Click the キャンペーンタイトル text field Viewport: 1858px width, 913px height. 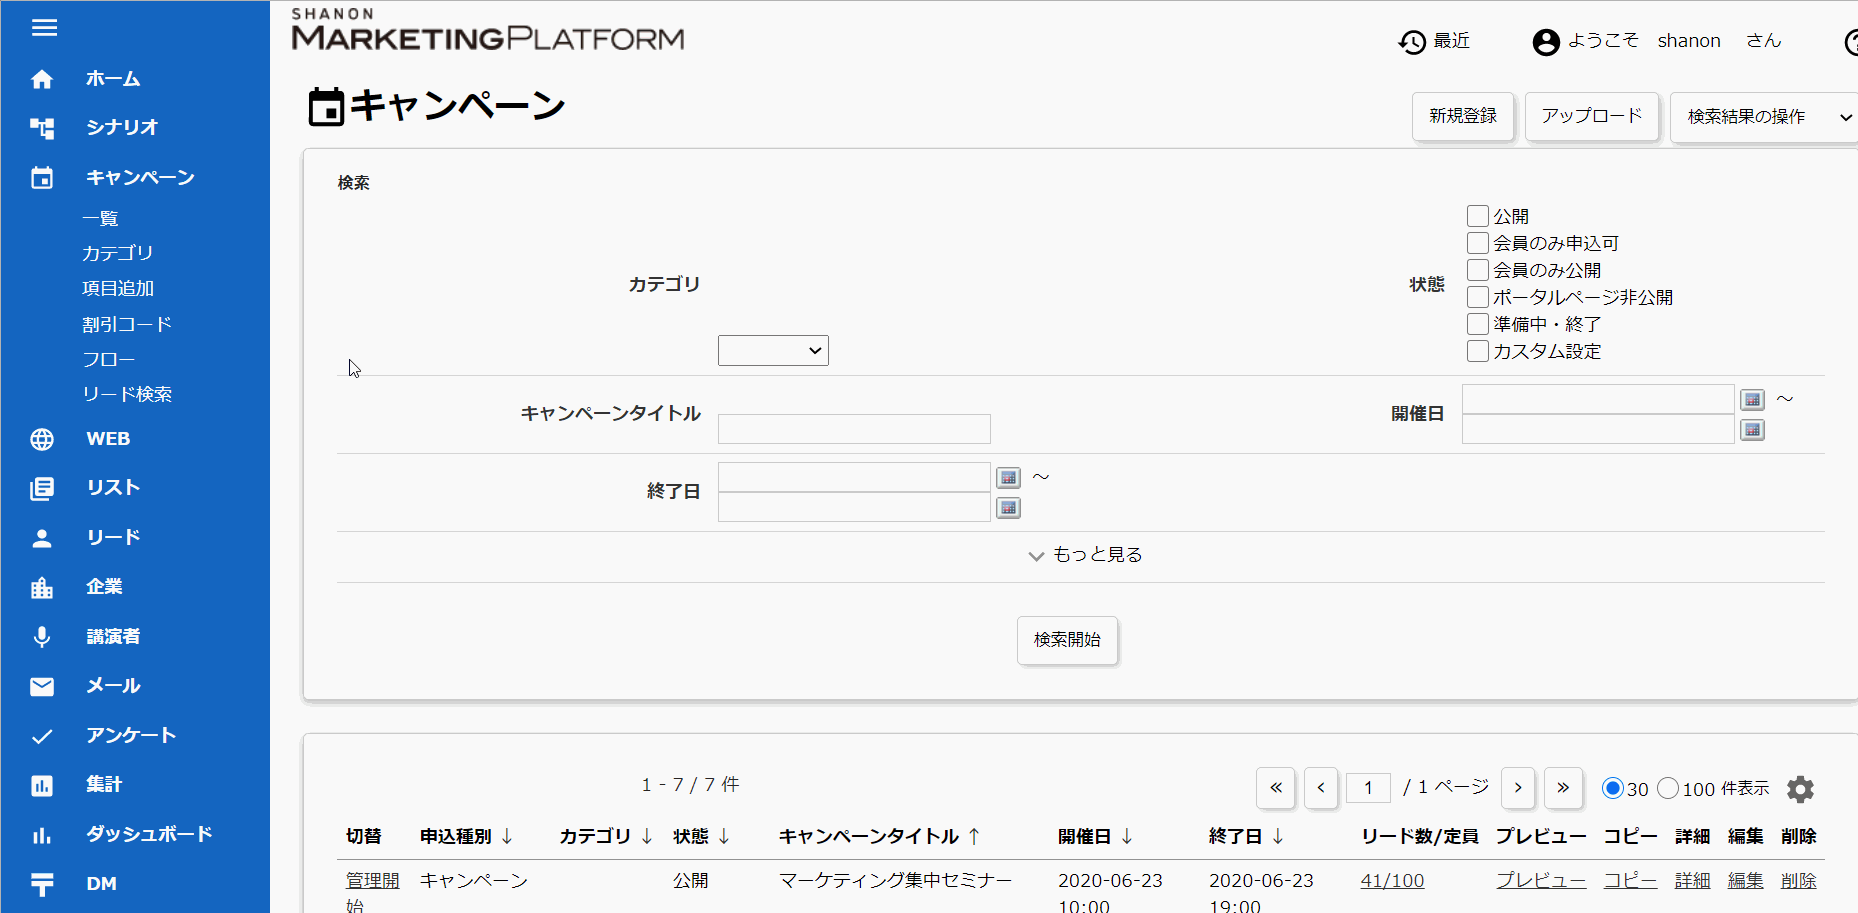point(854,429)
